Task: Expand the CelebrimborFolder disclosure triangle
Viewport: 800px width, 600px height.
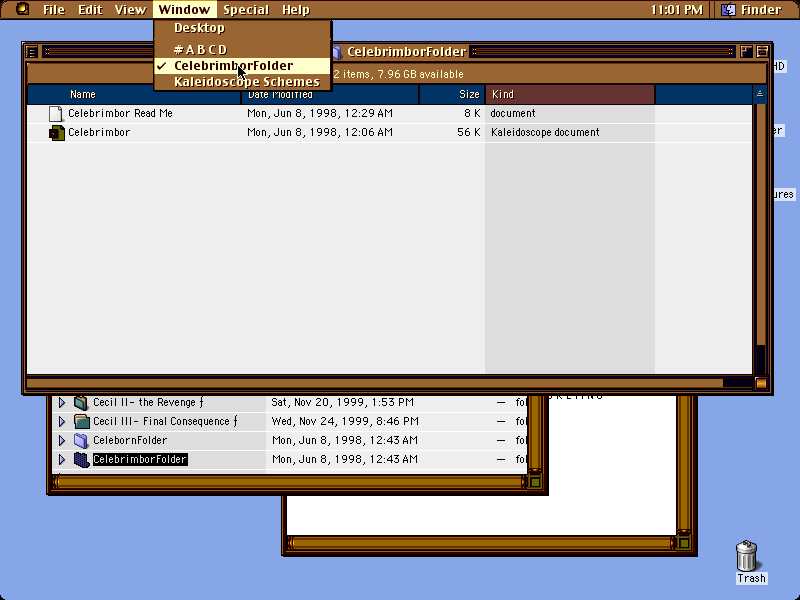Action: point(62,459)
